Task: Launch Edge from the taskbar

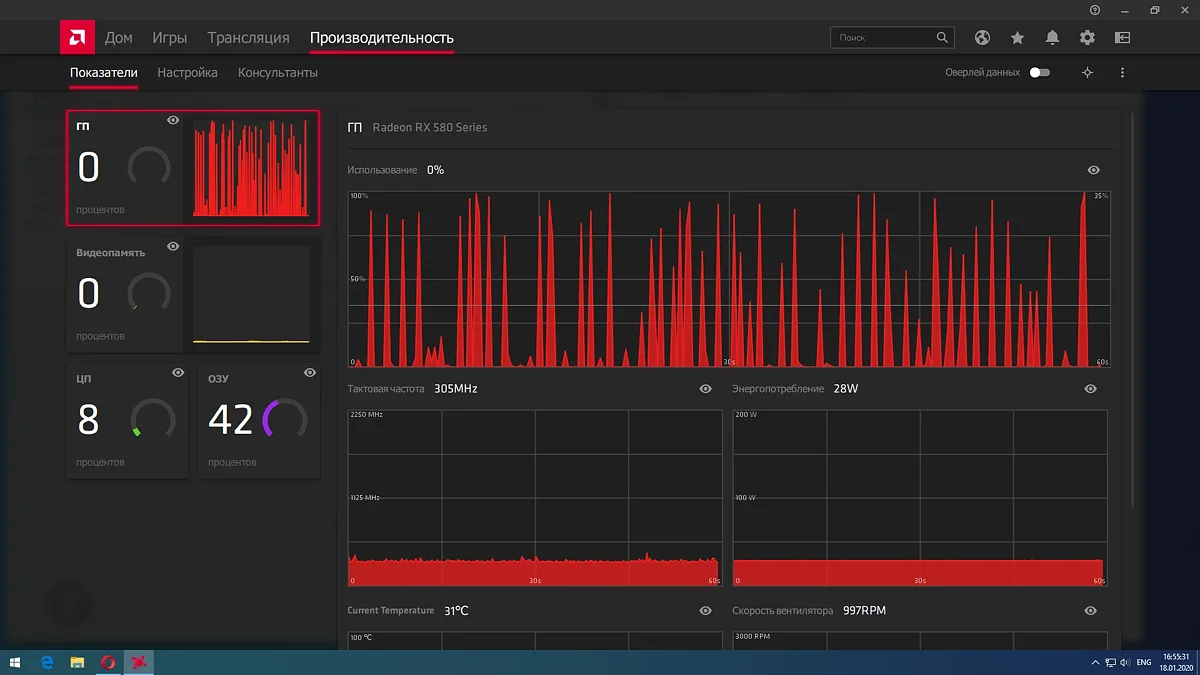Action: (47, 662)
